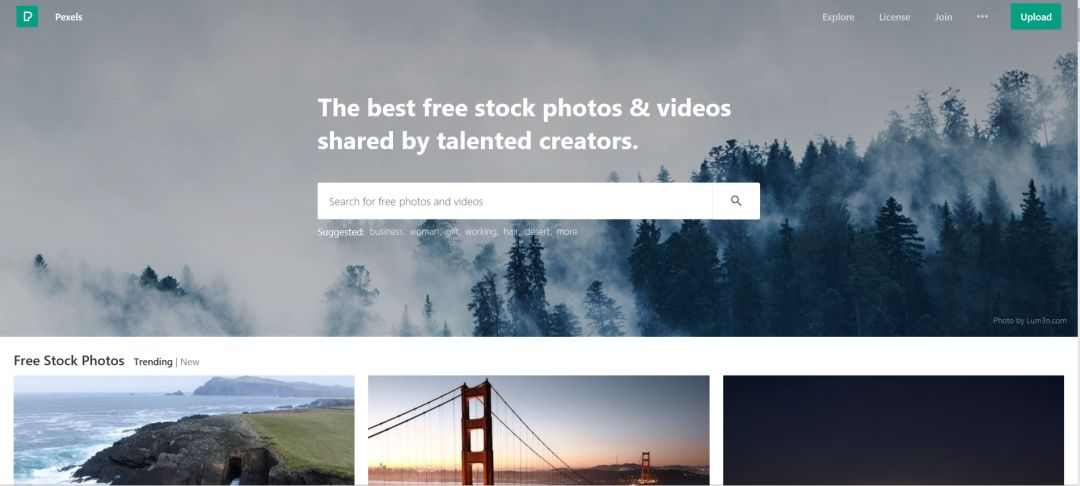
Task: Open the coastal cliffs ocean photo
Action: [184, 430]
